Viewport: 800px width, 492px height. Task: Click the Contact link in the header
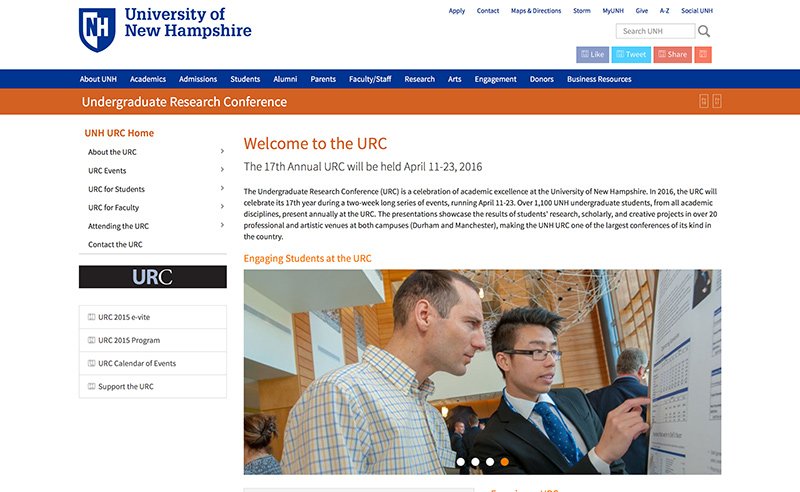coord(488,11)
